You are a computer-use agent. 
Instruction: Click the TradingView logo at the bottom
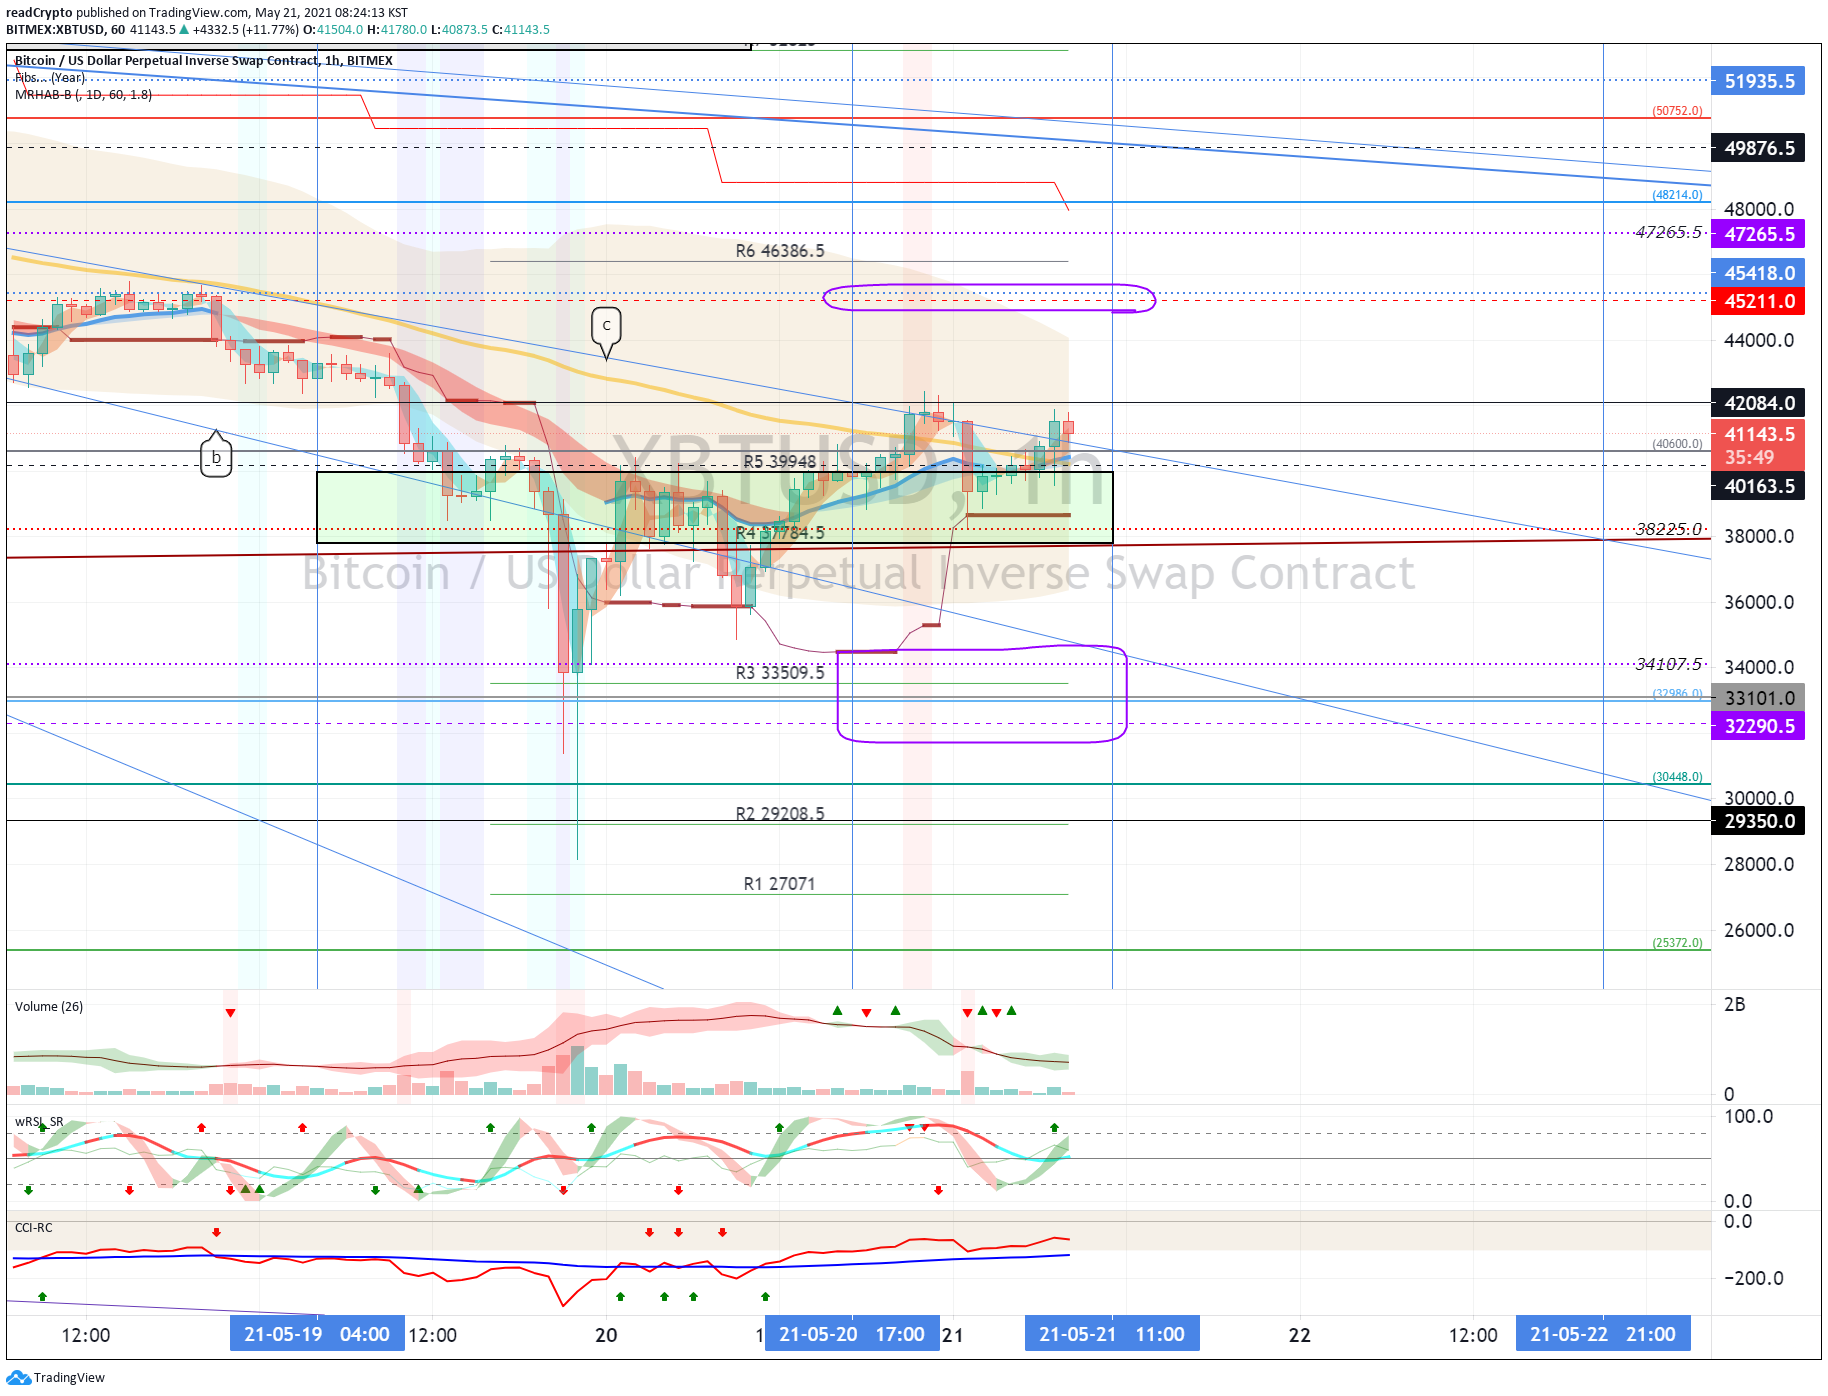pyautogui.click(x=55, y=1377)
